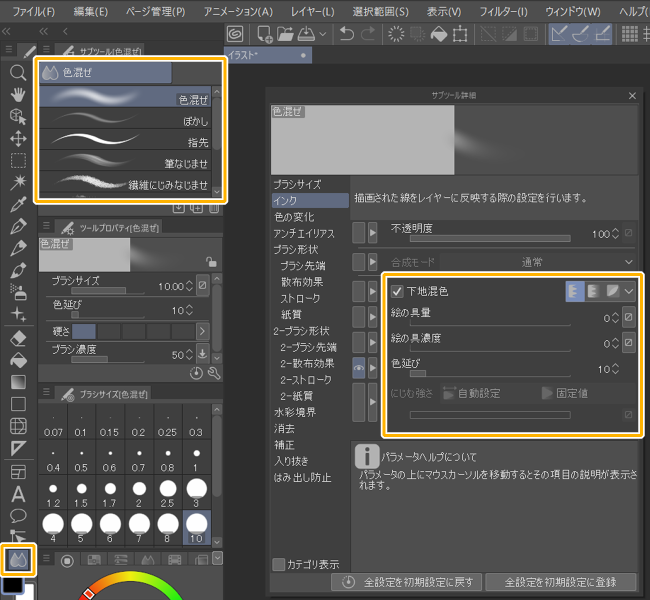Viewport: 650px width, 600px height.
Task: Select the Figure rectangle tool
Action: click(x=18, y=404)
